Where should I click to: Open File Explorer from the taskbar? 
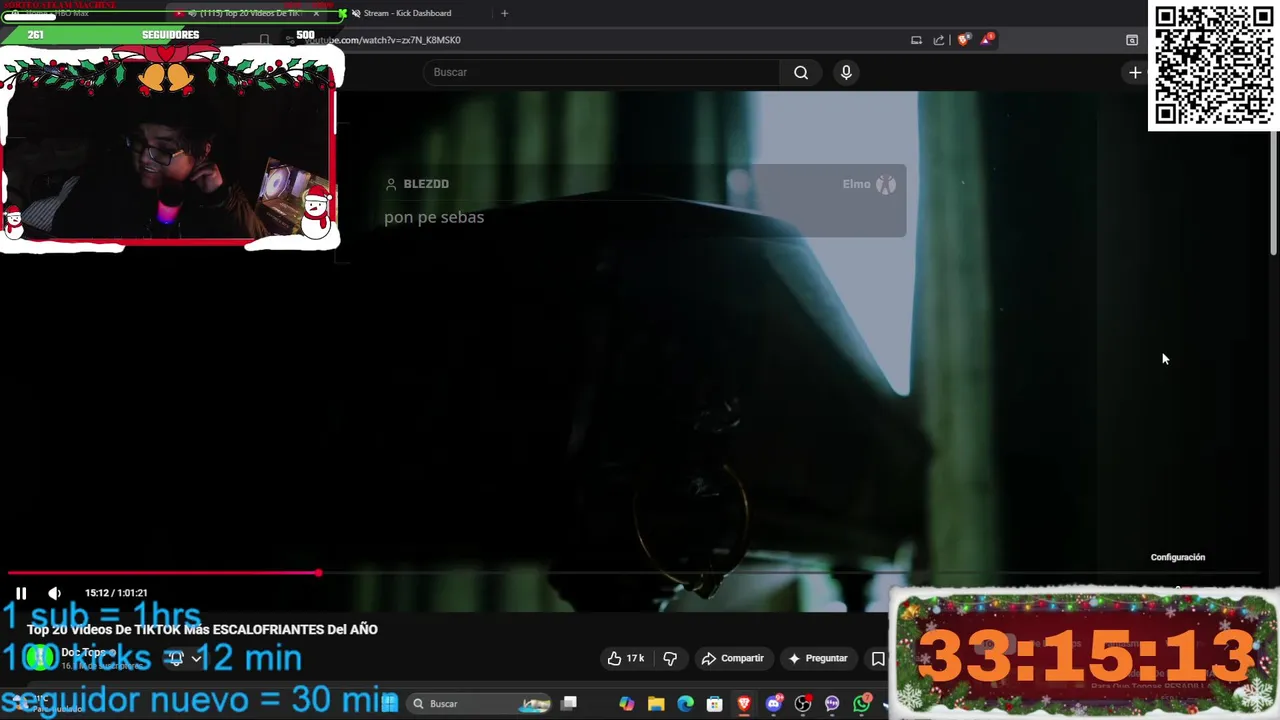point(656,704)
